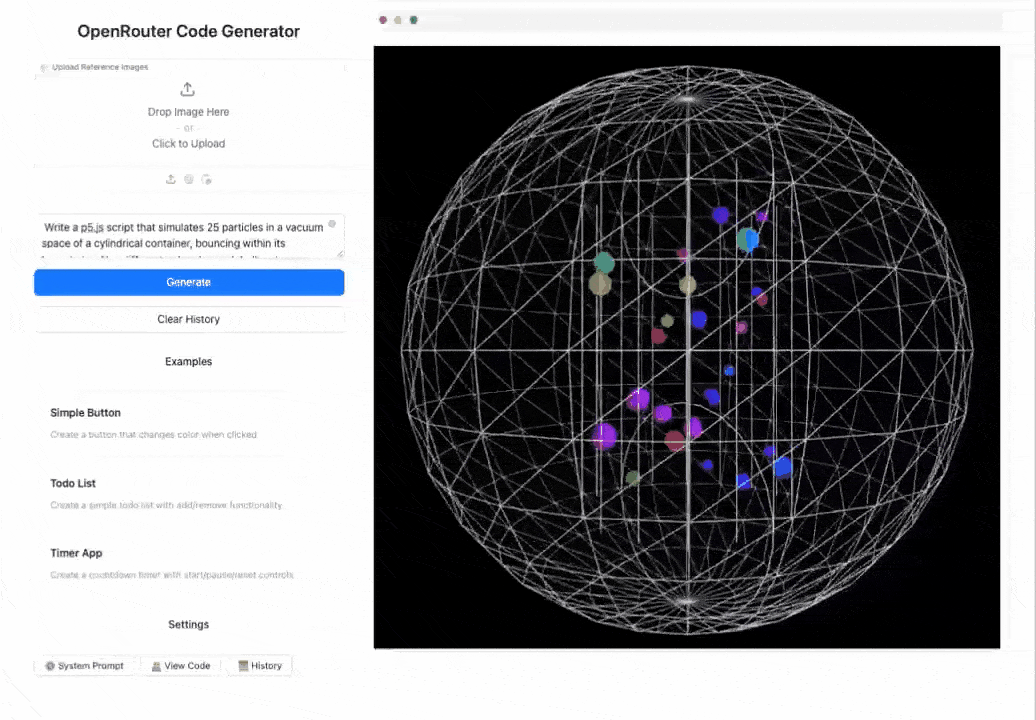The height and width of the screenshot is (720, 1036).
Task: Click the prompt box resize handle
Action: coord(340,254)
